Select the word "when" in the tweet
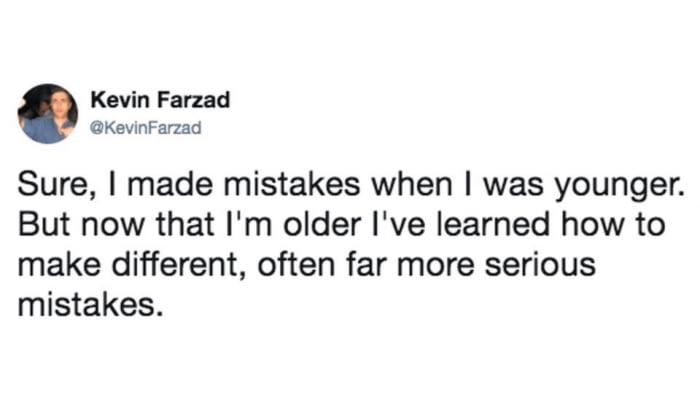The width and height of the screenshot is (700, 410). pyautogui.click(x=412, y=184)
